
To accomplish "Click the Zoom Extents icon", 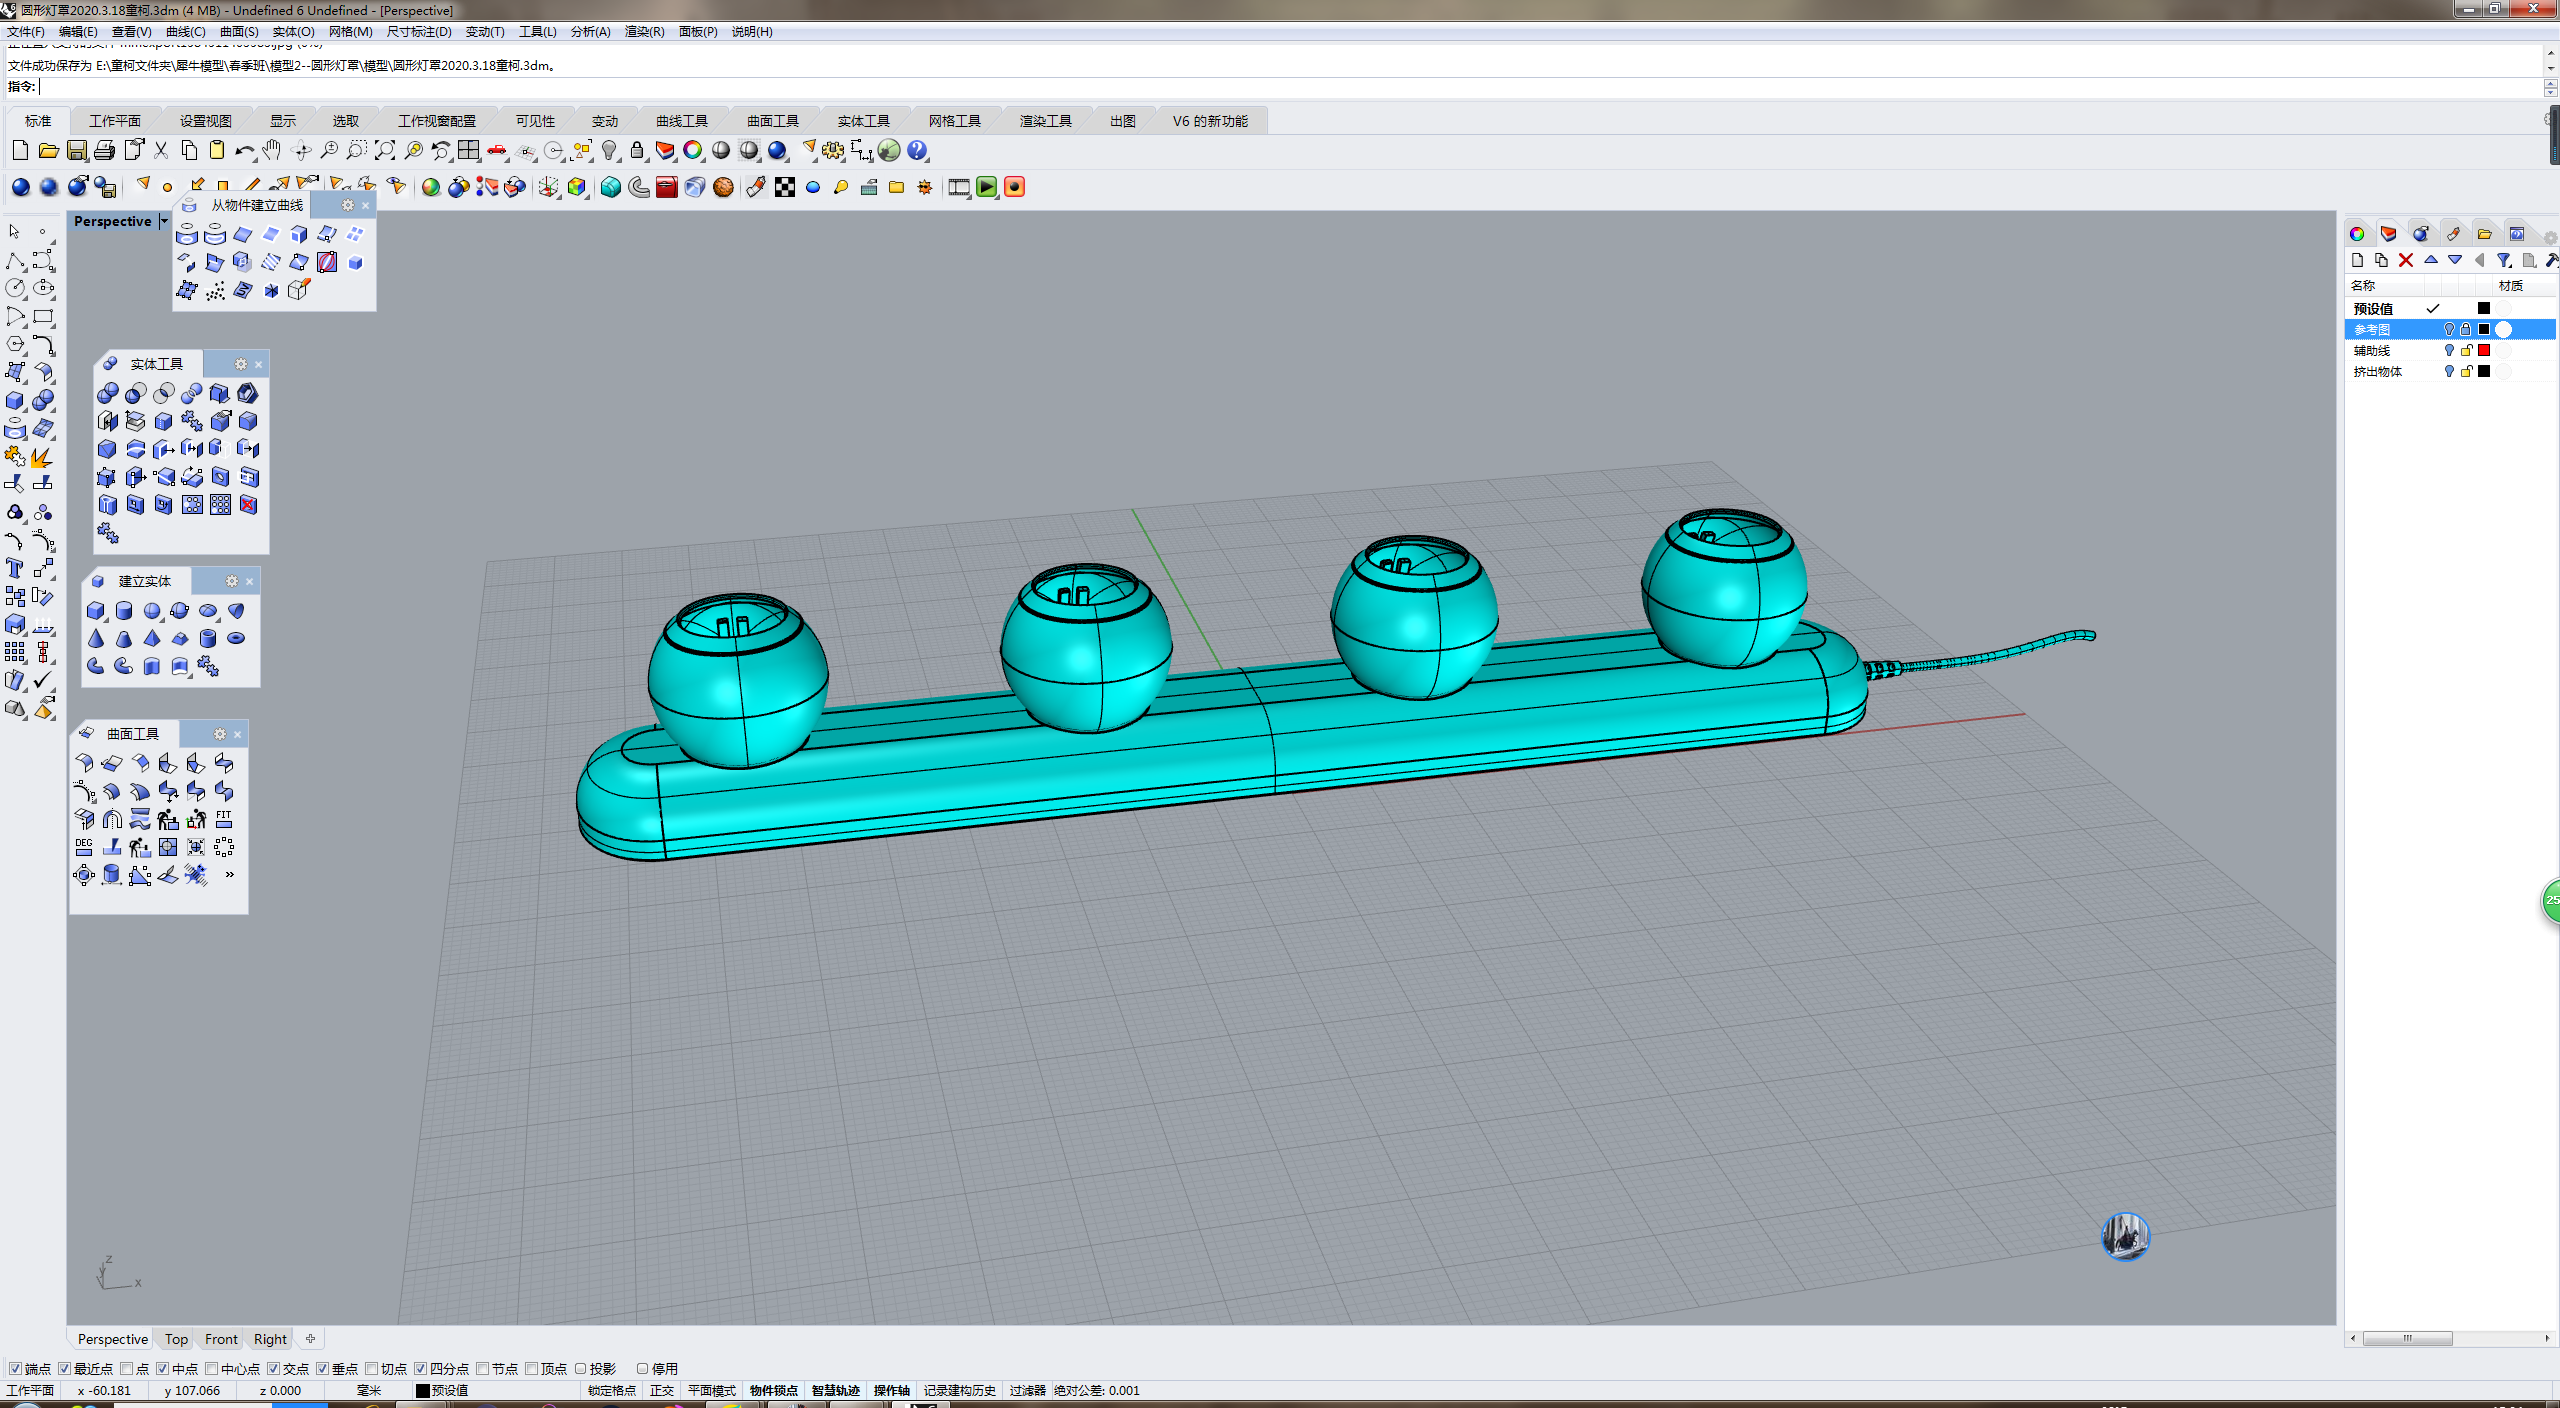I will (x=385, y=151).
